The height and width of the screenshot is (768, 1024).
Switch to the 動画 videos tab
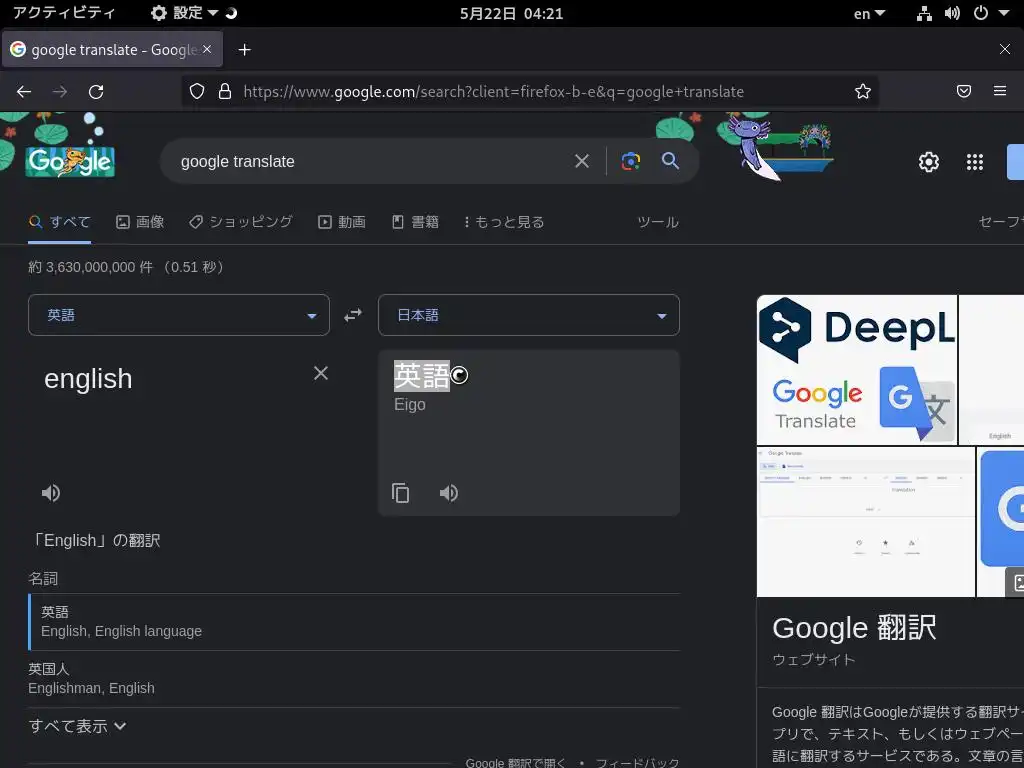(342, 222)
